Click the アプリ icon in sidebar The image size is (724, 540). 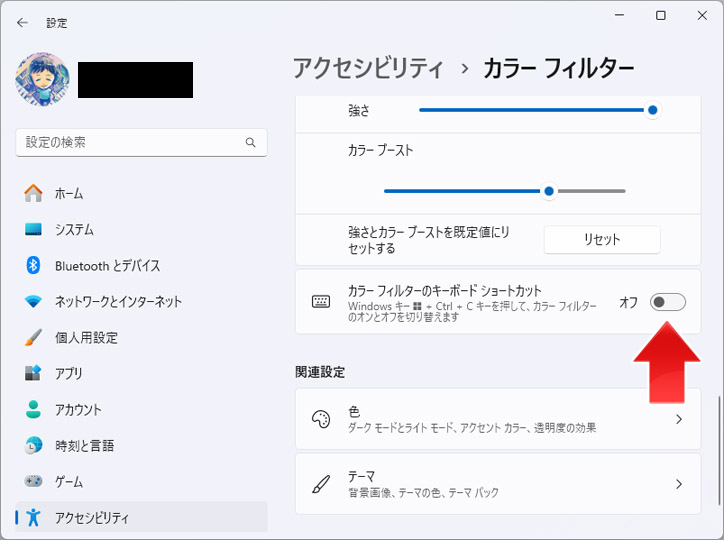click(x=33, y=373)
